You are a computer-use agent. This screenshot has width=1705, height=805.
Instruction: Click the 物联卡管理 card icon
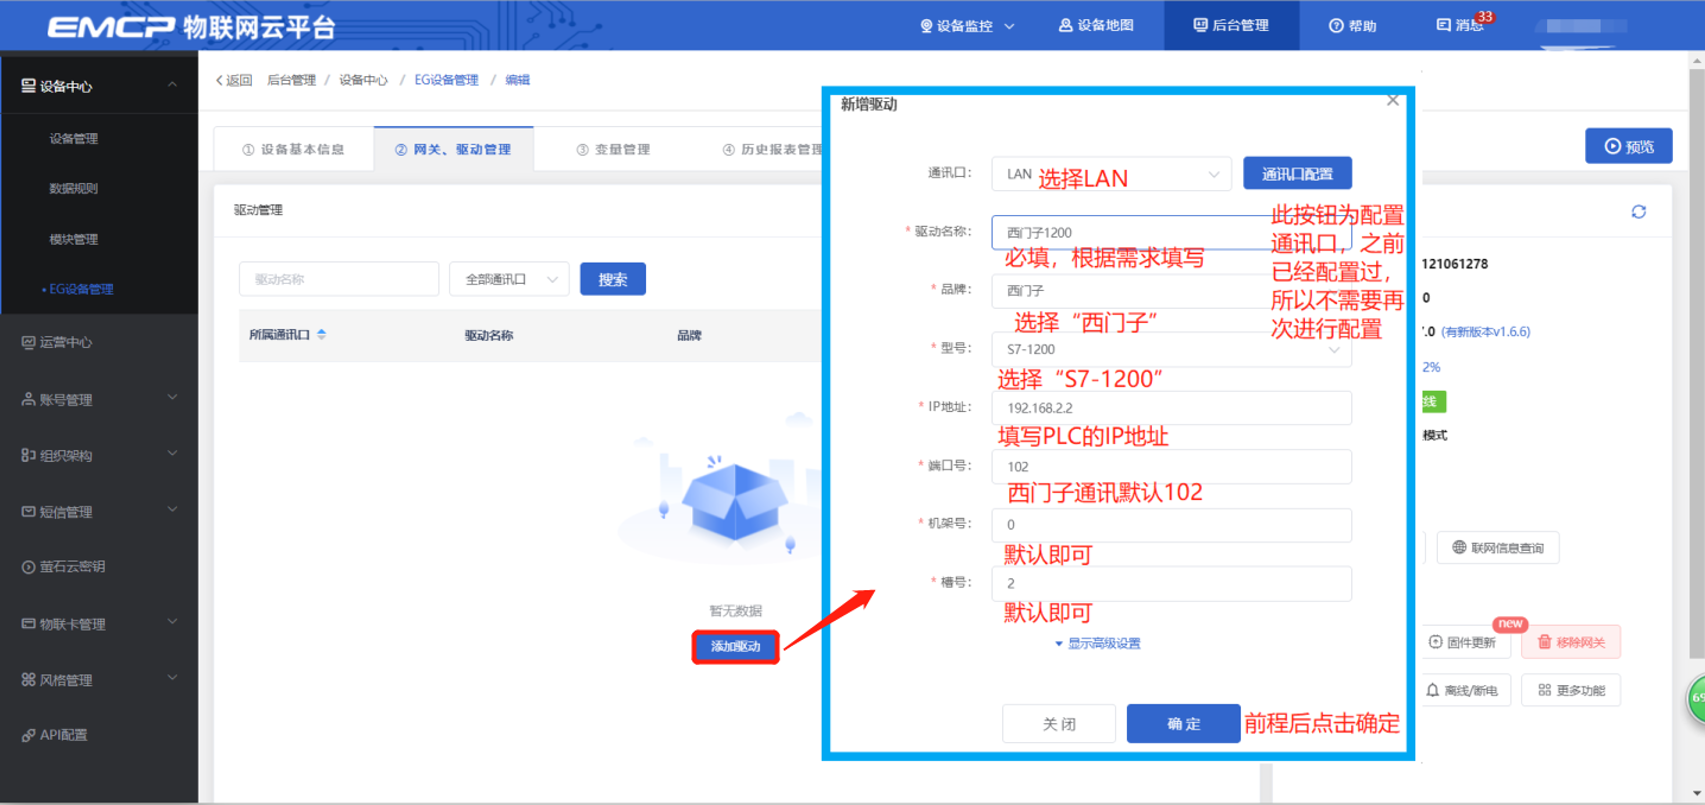point(28,623)
